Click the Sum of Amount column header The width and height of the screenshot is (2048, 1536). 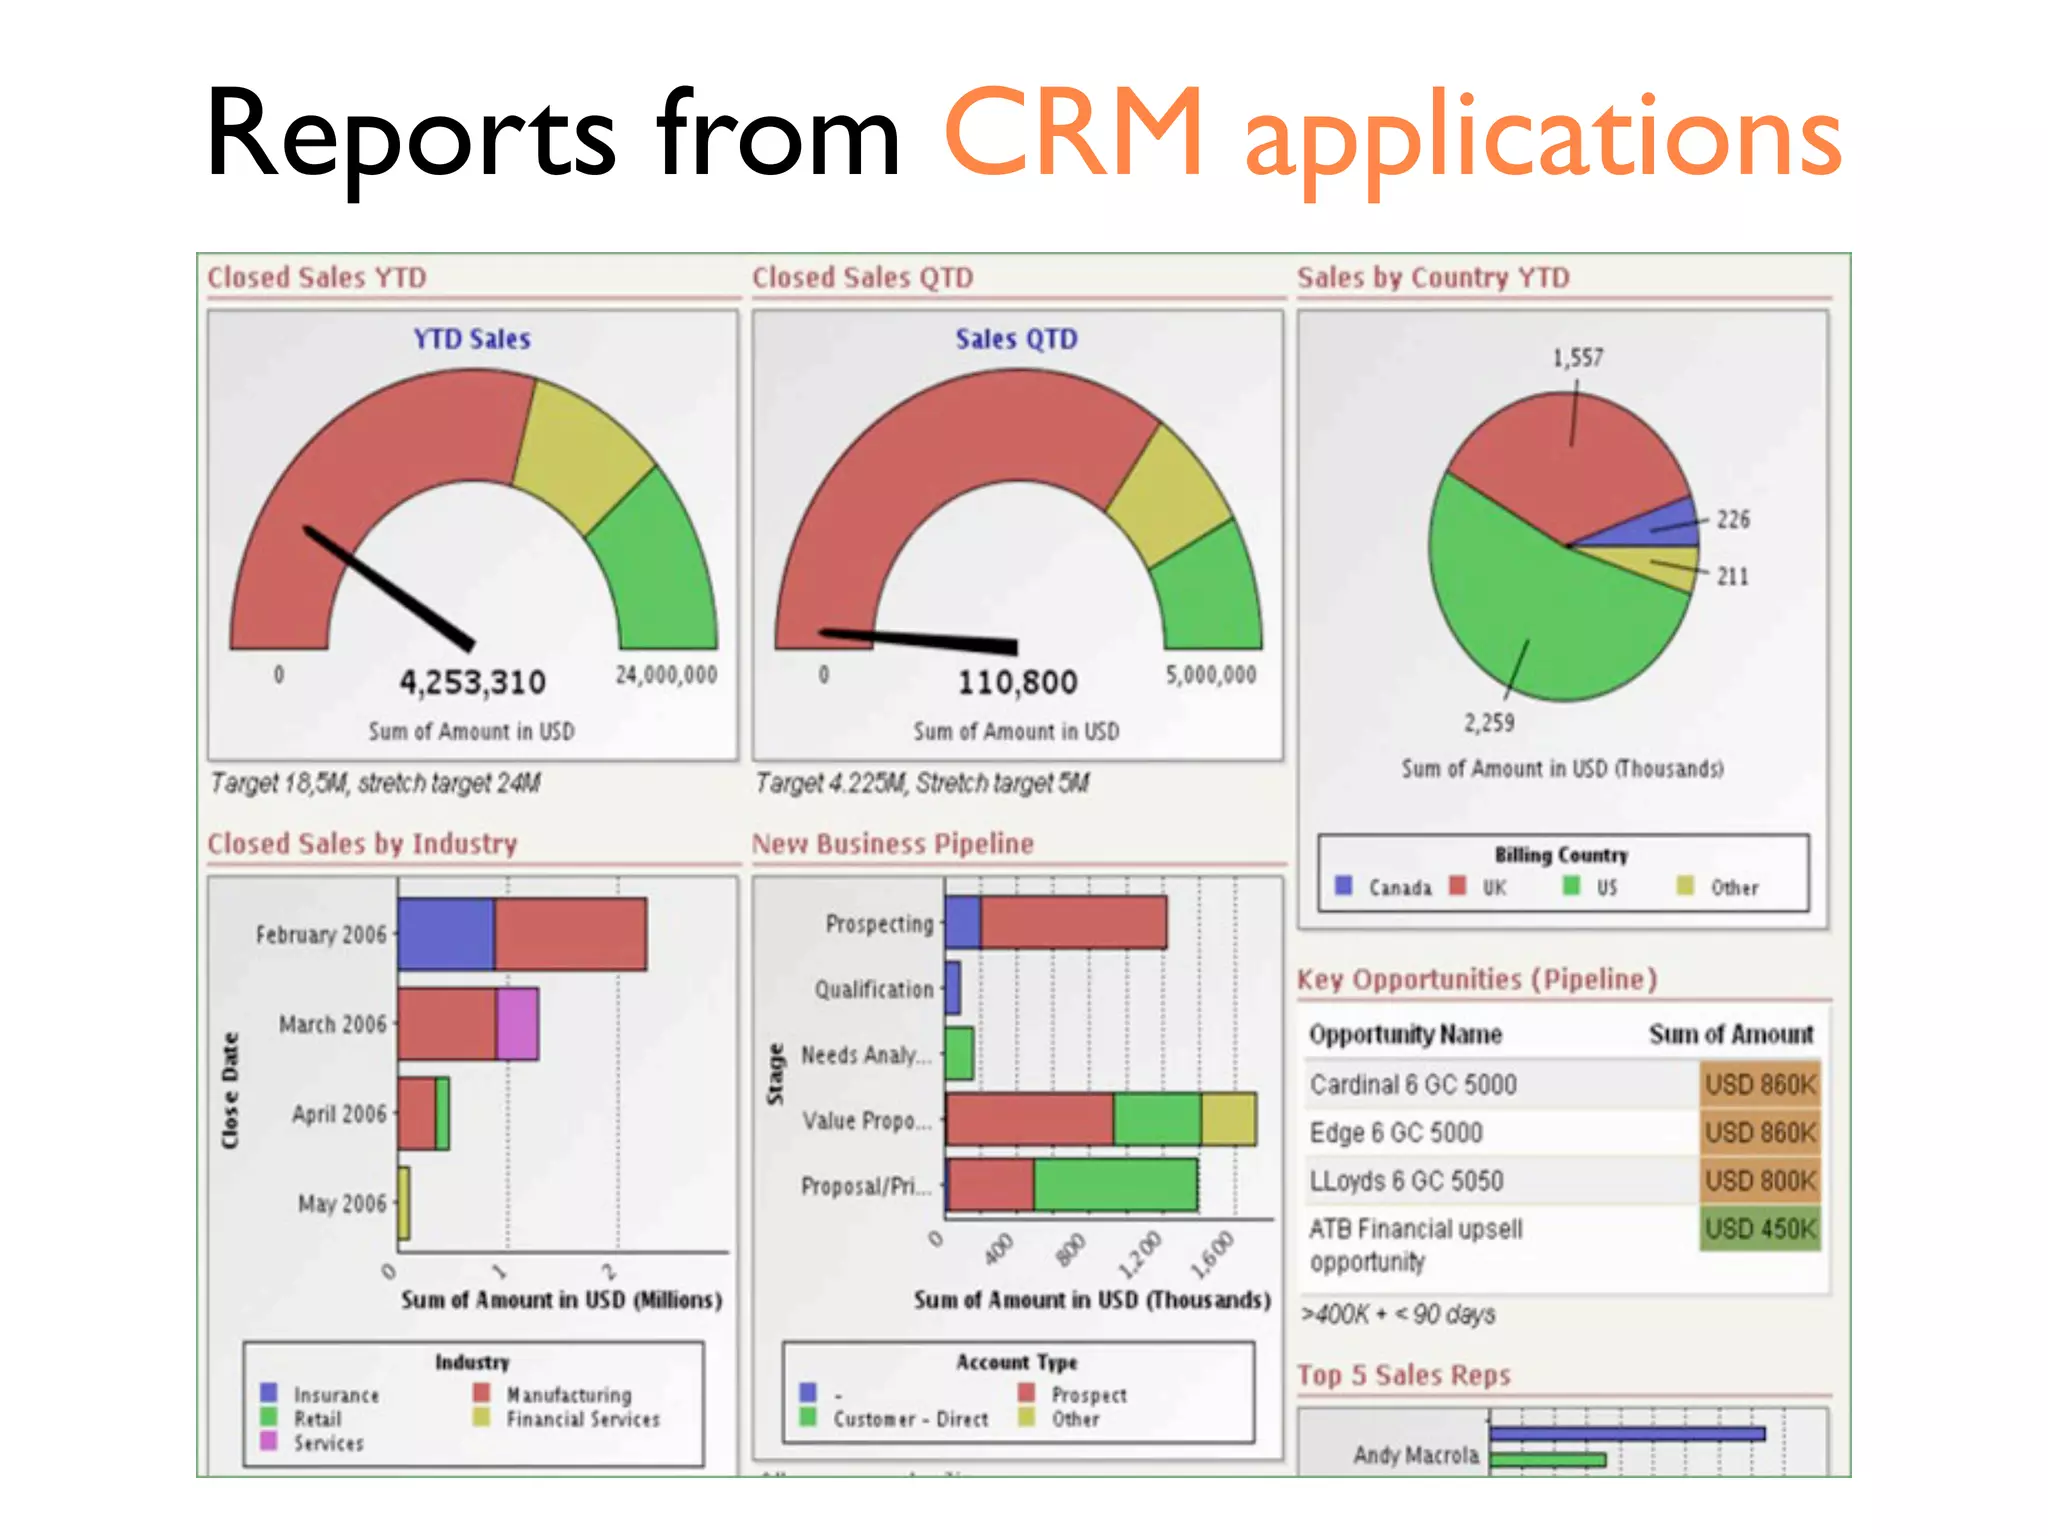1730,1035
